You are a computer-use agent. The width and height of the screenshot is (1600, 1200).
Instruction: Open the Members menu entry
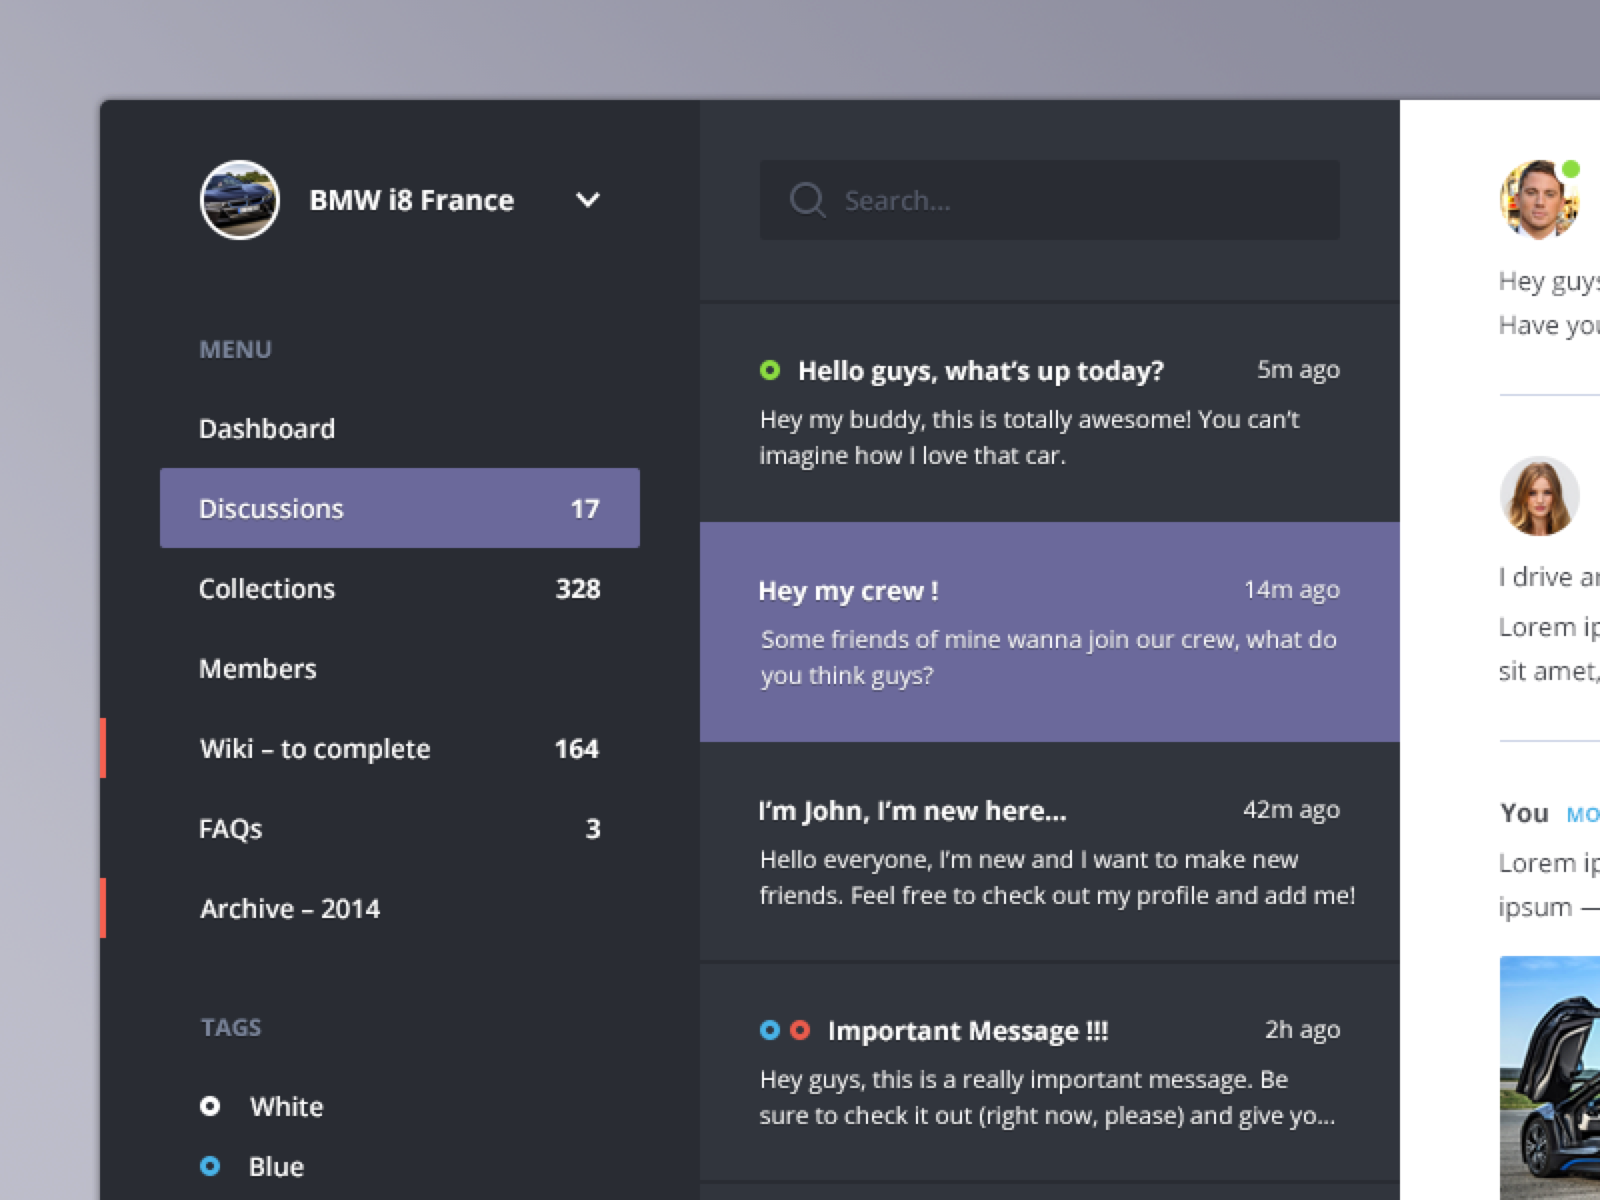pyautogui.click(x=258, y=669)
